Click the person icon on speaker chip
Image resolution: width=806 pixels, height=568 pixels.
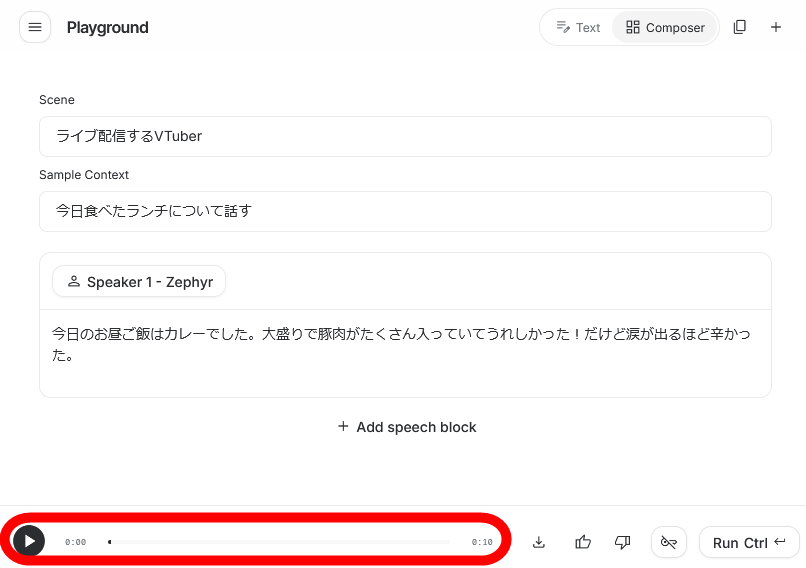[73, 282]
